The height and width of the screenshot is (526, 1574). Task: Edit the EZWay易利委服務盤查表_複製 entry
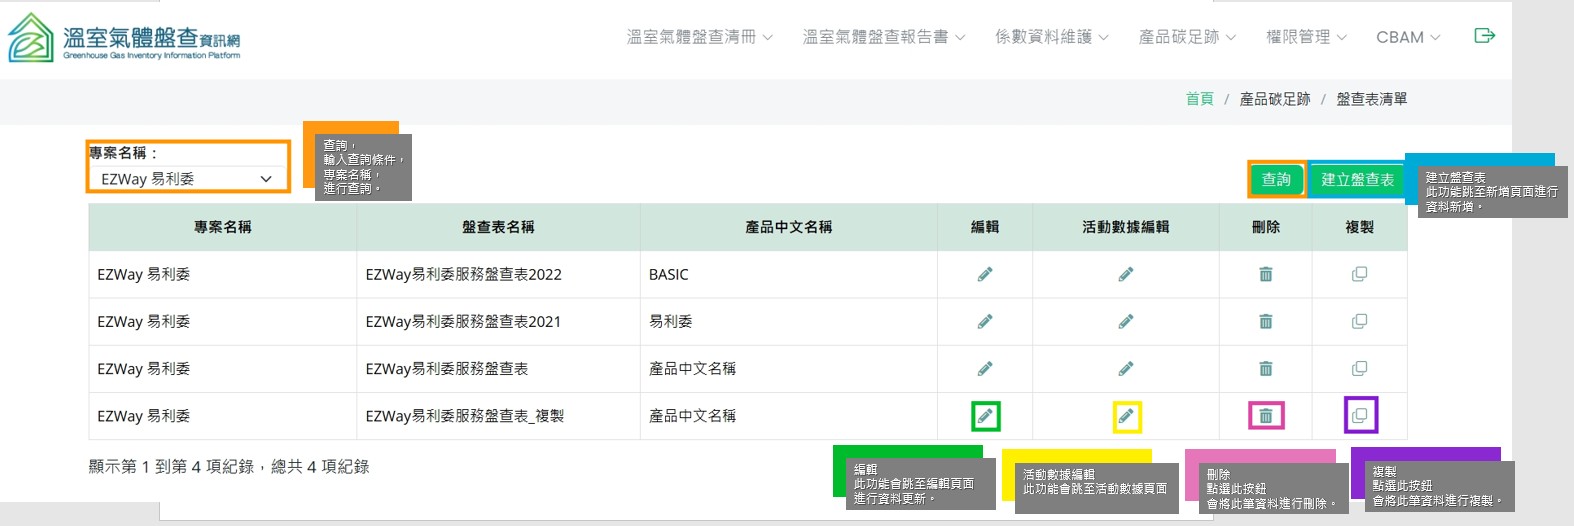(985, 416)
